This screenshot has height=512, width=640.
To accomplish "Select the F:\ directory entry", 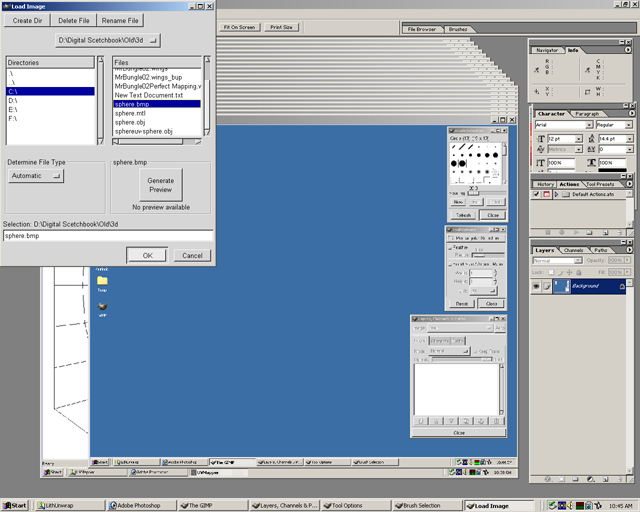I will 51,118.
